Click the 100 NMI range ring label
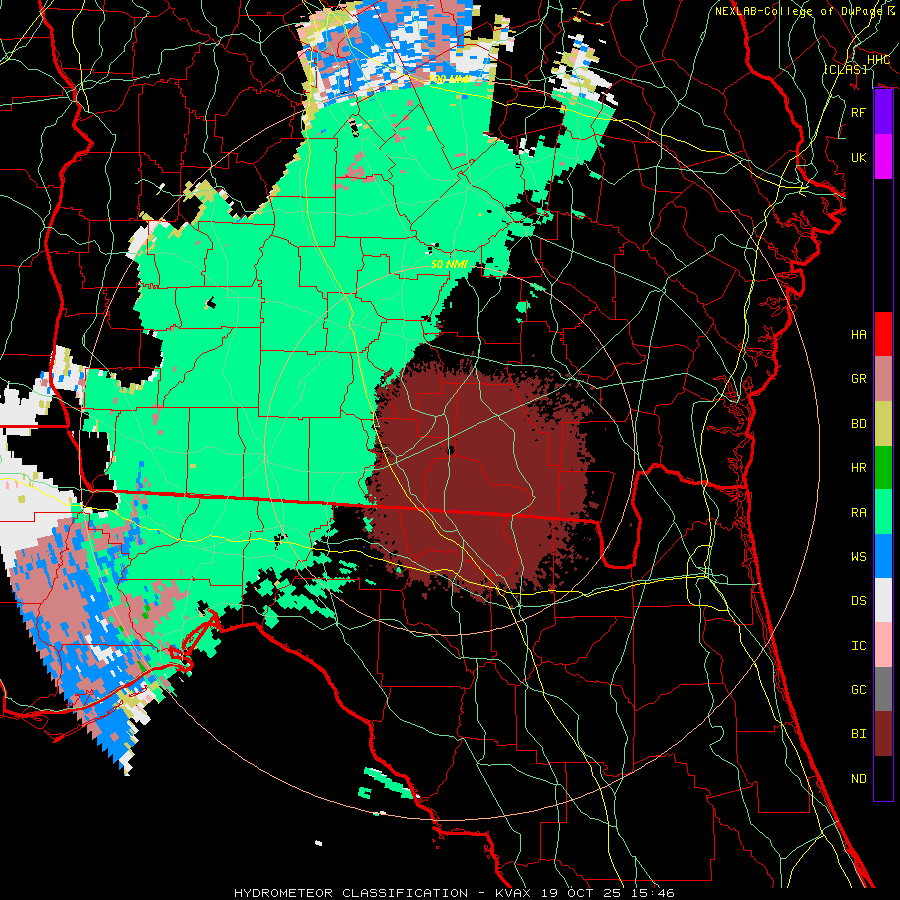Screen dimensions: 900x900 pos(451,79)
